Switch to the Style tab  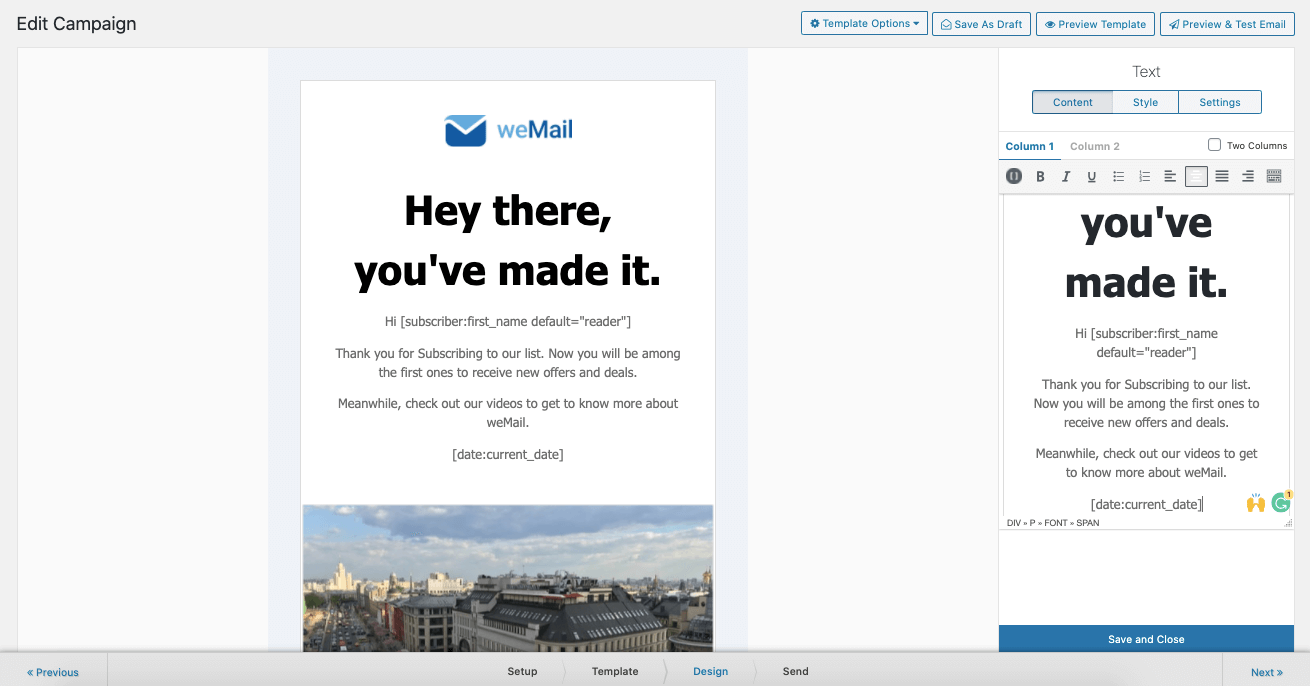[1145, 101]
